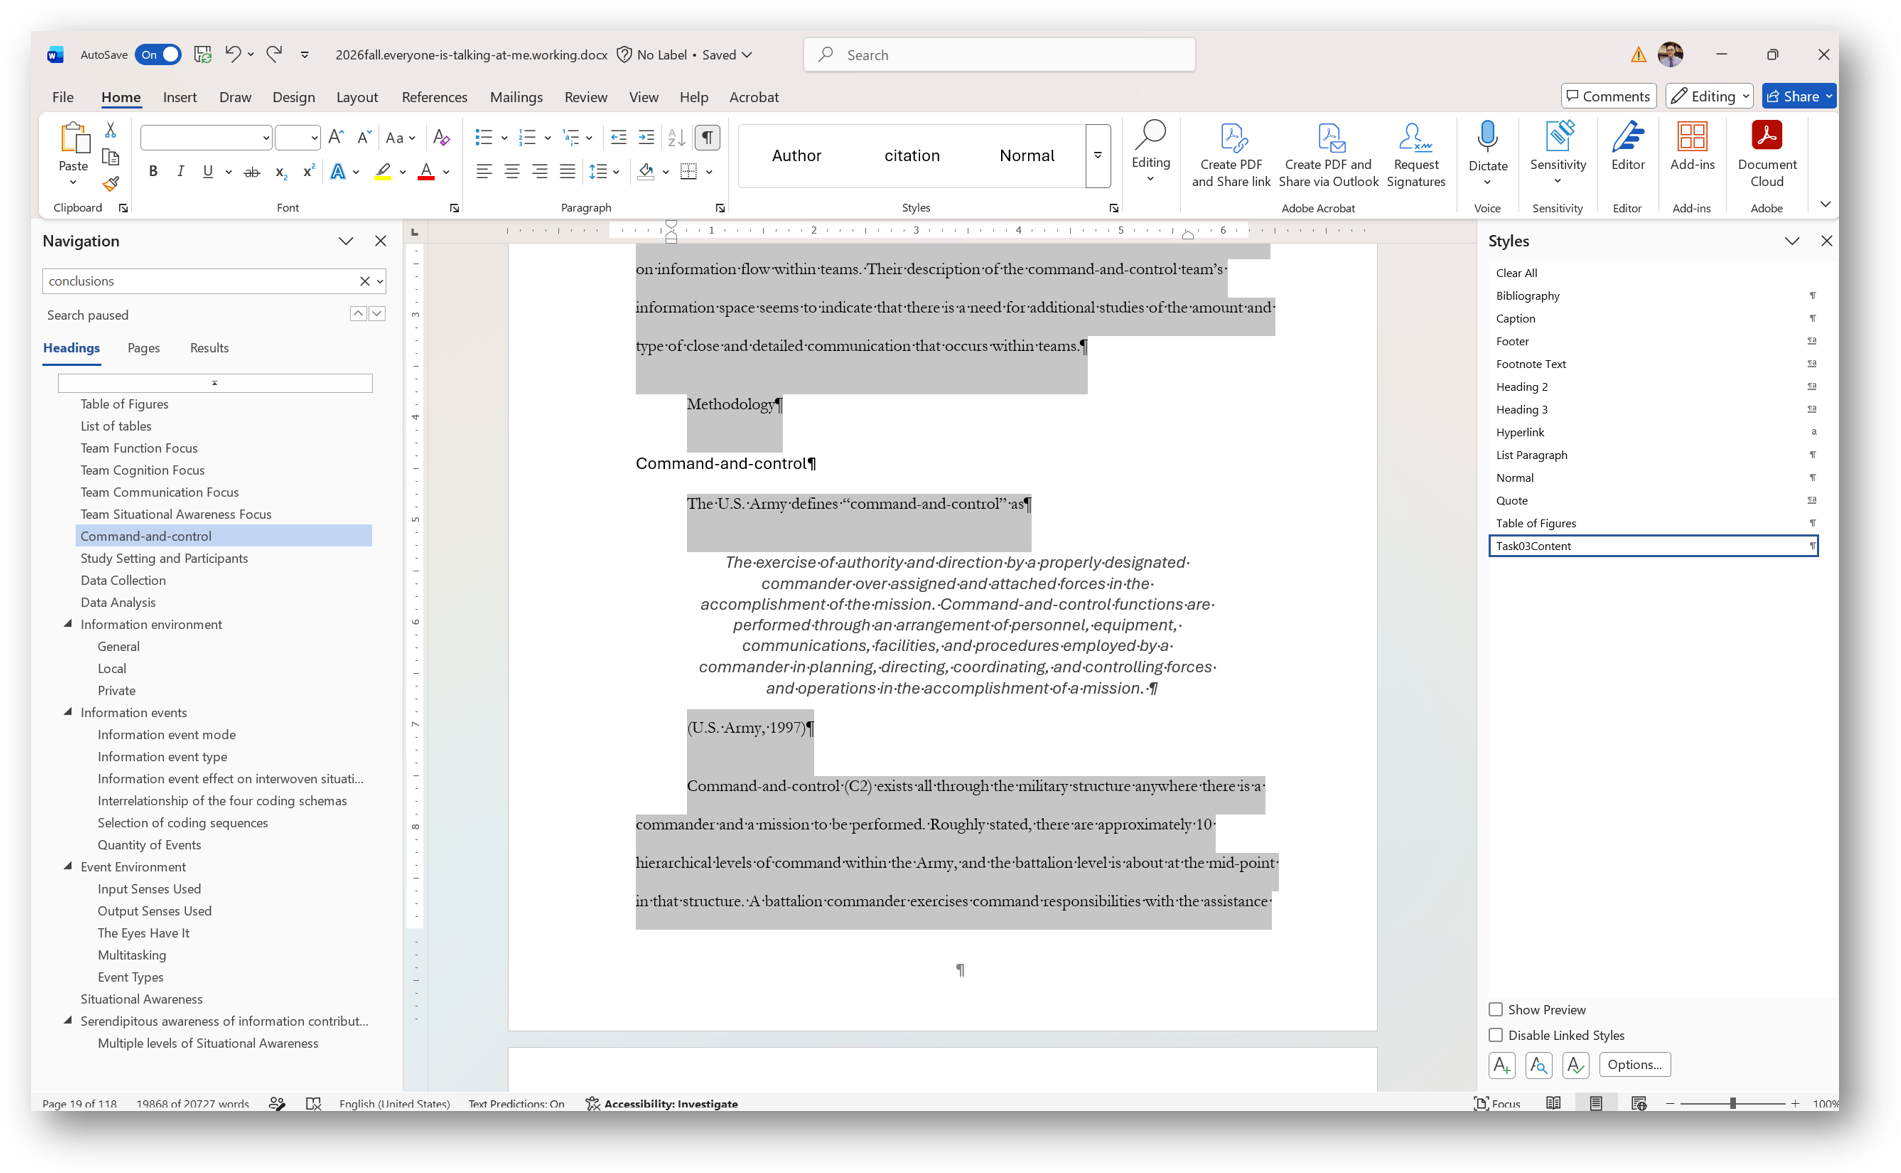This screenshot has height=1173, width=1901.
Task: Toggle Show/Hide paragraph marks
Action: click(x=707, y=138)
